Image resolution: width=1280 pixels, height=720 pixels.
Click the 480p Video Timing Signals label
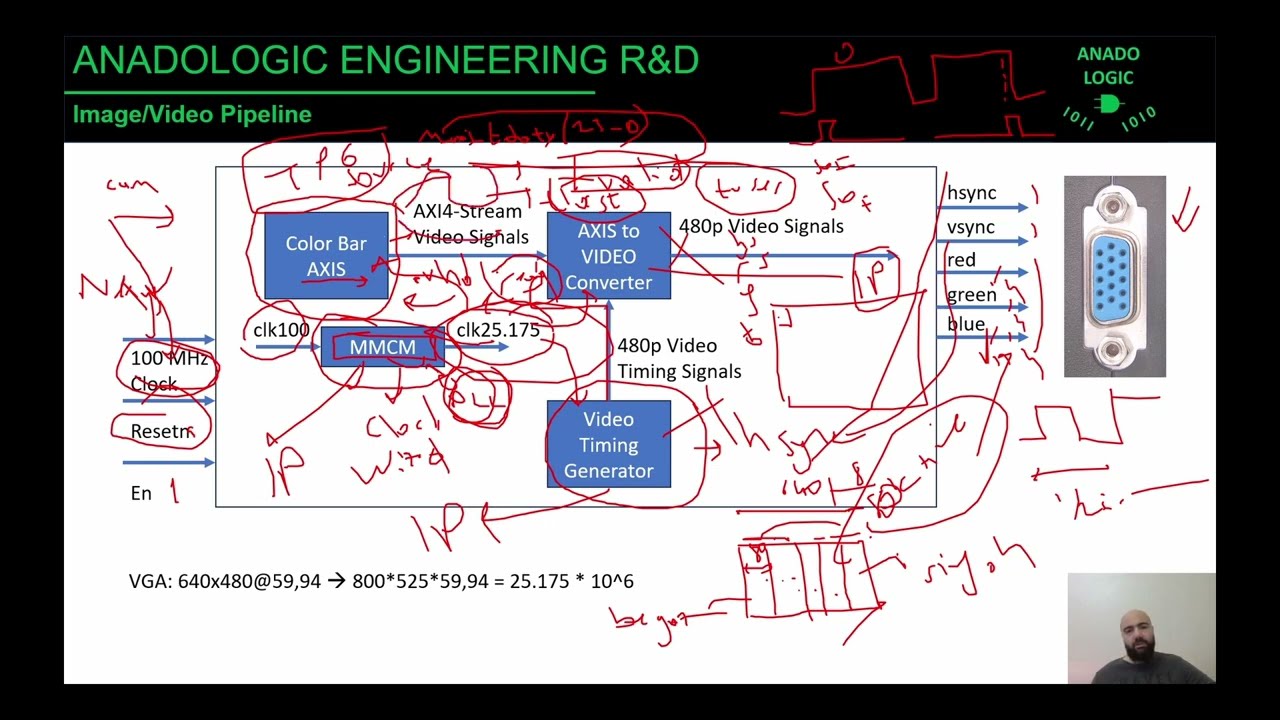click(x=679, y=358)
